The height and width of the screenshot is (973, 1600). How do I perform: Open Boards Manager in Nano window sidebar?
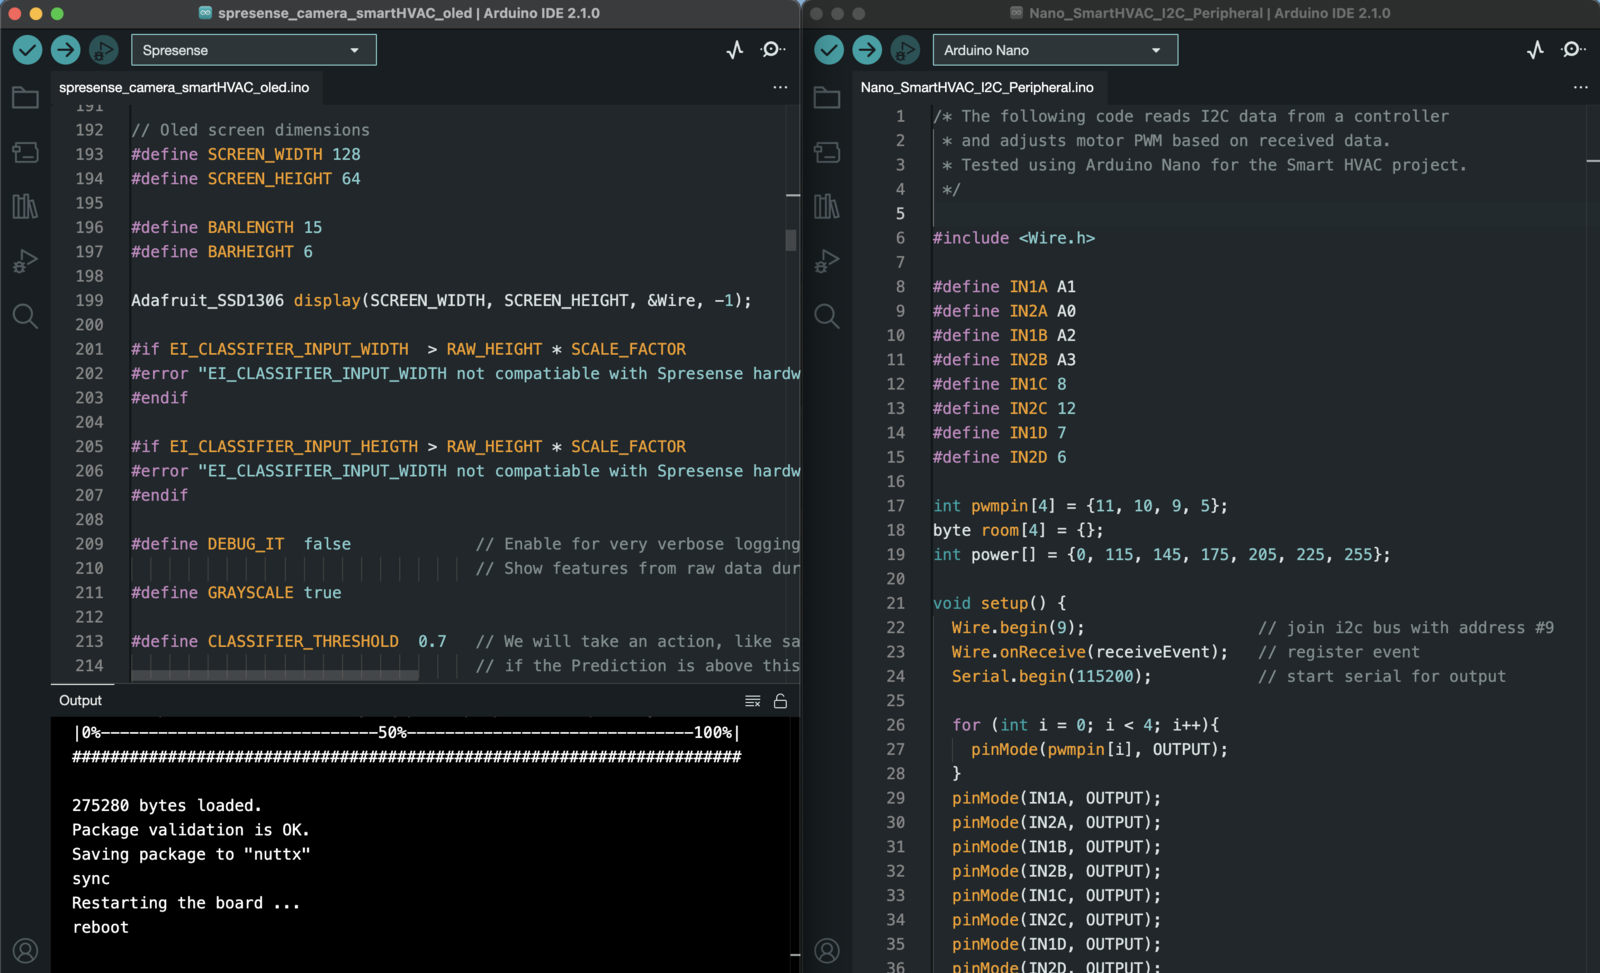click(827, 152)
